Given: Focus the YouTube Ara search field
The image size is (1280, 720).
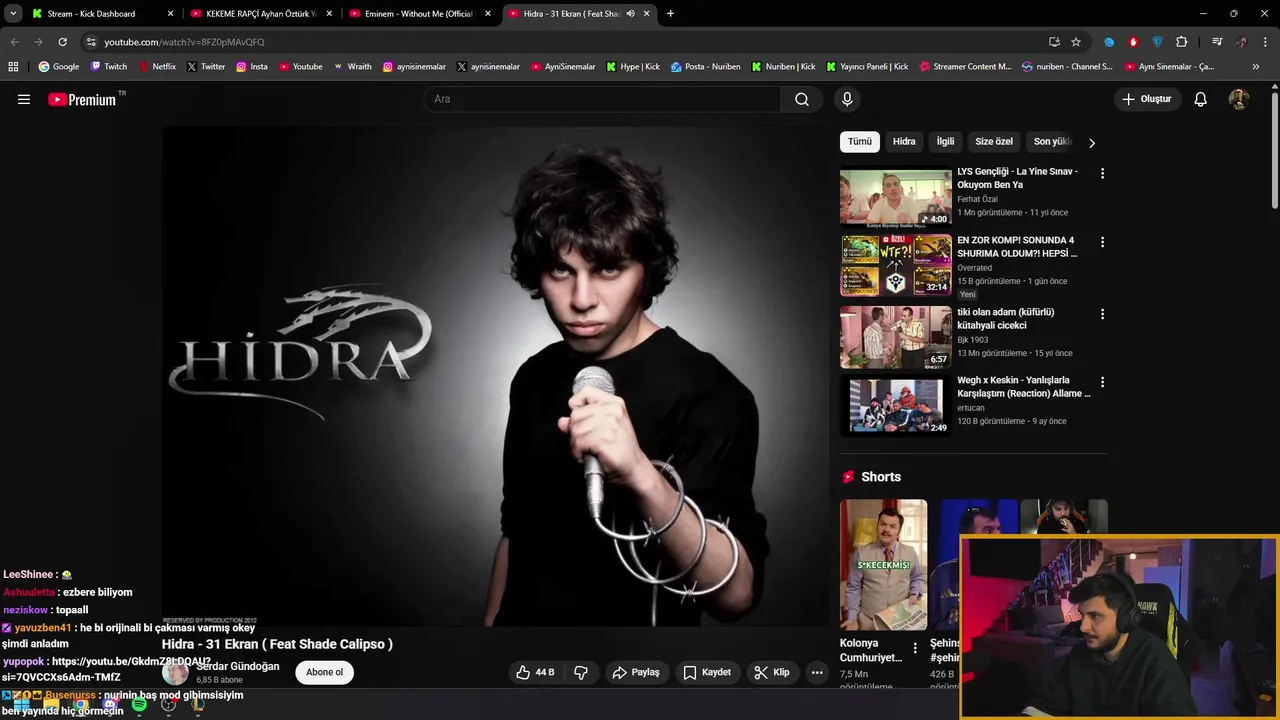Looking at the screenshot, I should [603, 99].
